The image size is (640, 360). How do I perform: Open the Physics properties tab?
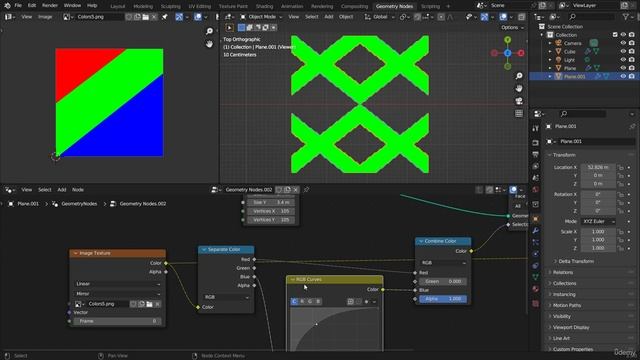[536, 254]
